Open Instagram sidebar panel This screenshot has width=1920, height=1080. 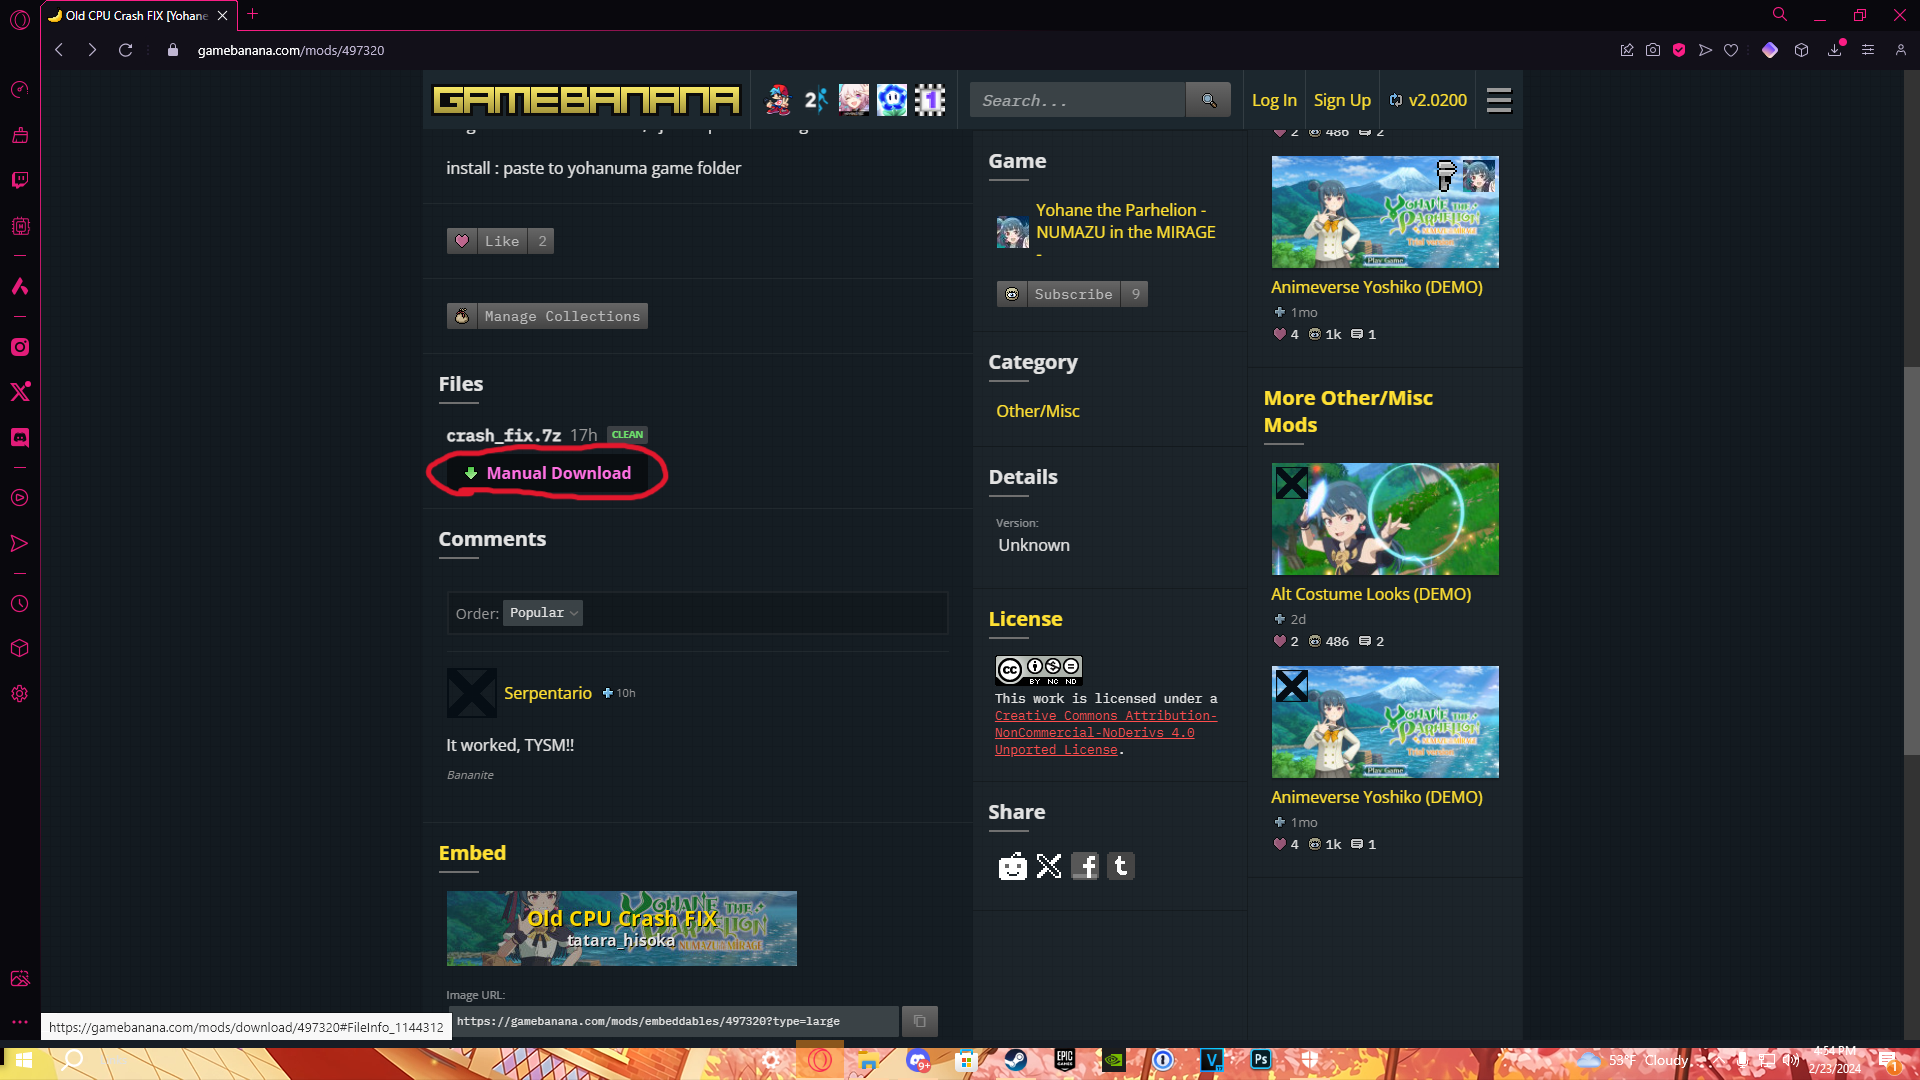[x=20, y=347]
